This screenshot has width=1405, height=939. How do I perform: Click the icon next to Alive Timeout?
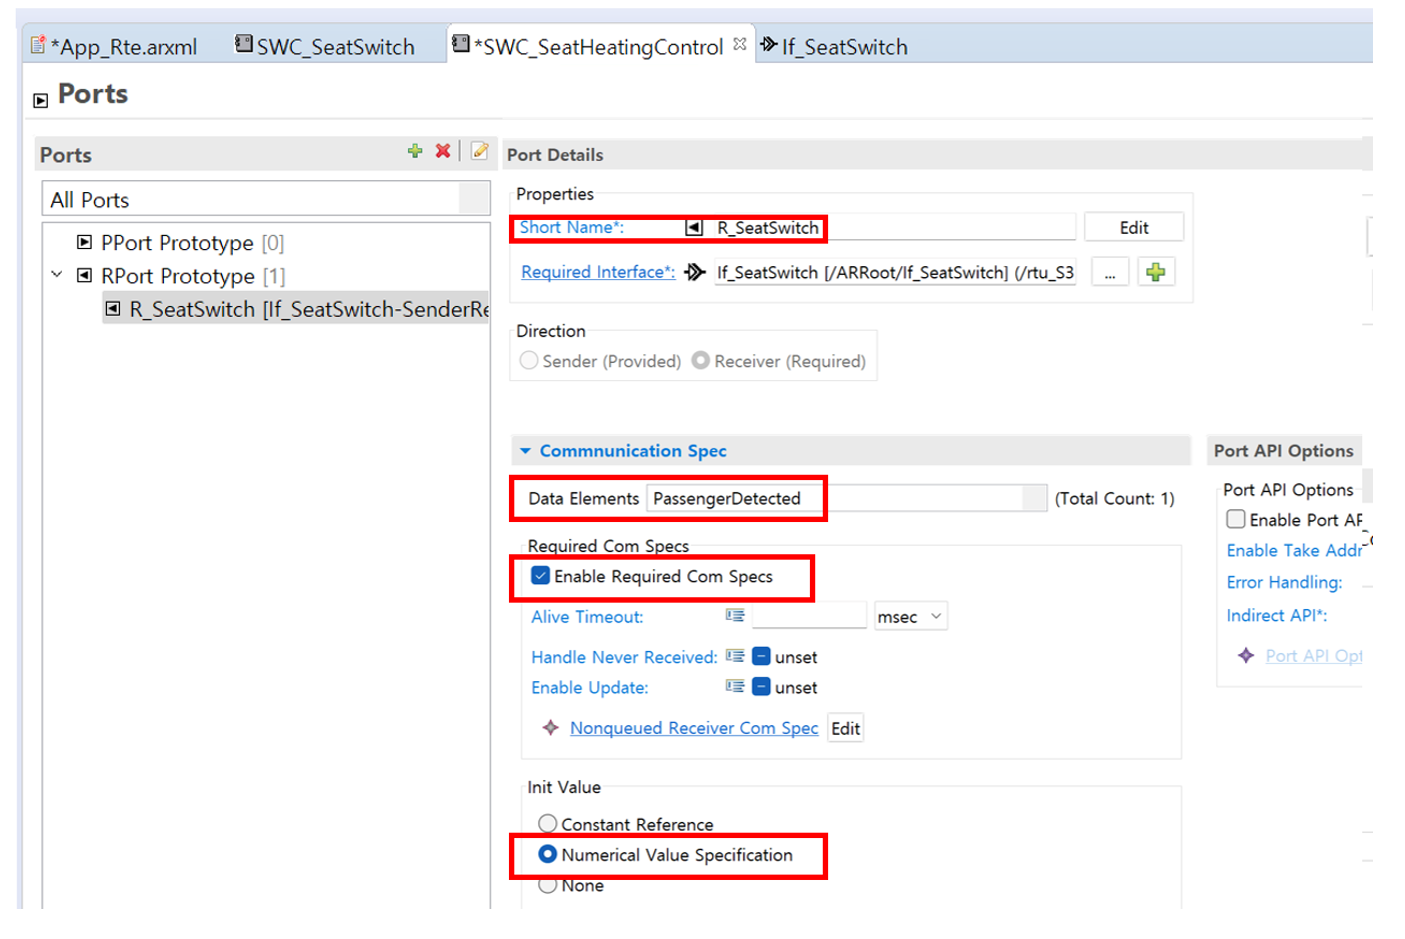click(x=735, y=616)
